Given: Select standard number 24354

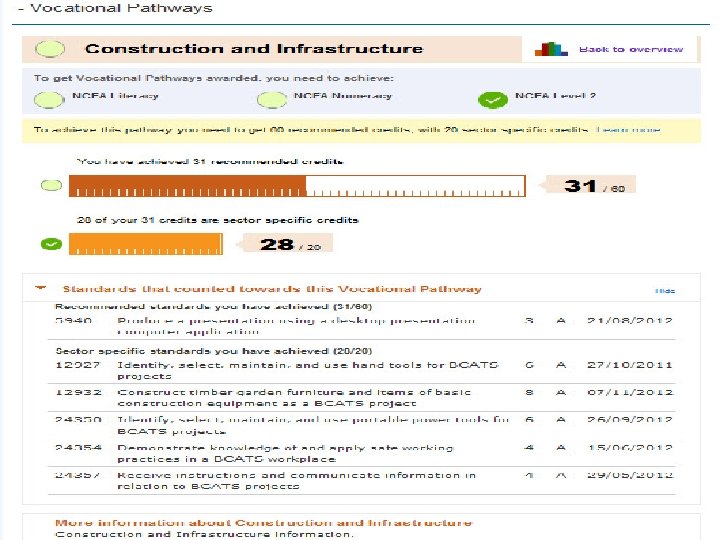Looking at the screenshot, I should (x=78, y=447).
